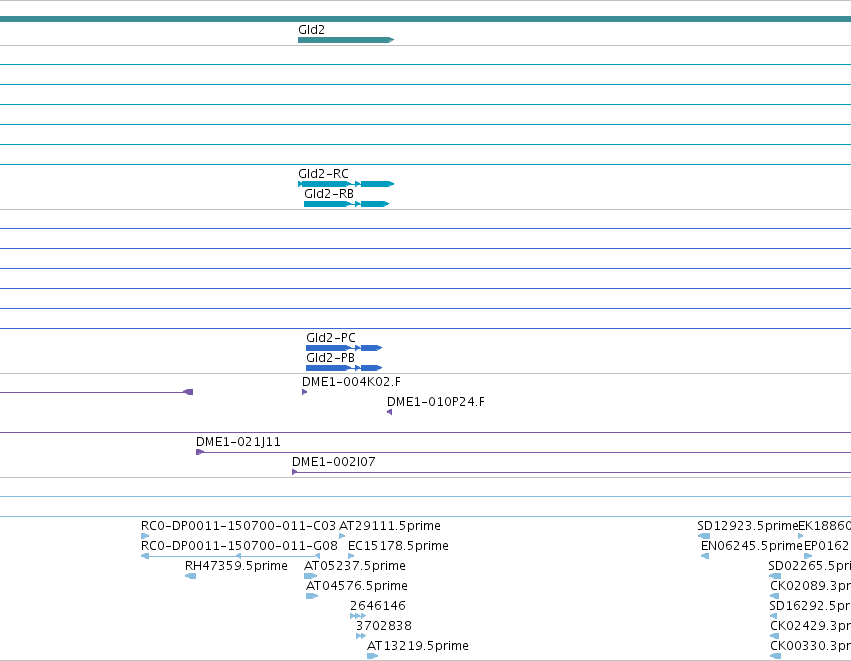Select the EN06245.5prime label
This screenshot has height=661, width=851.
[752, 546]
